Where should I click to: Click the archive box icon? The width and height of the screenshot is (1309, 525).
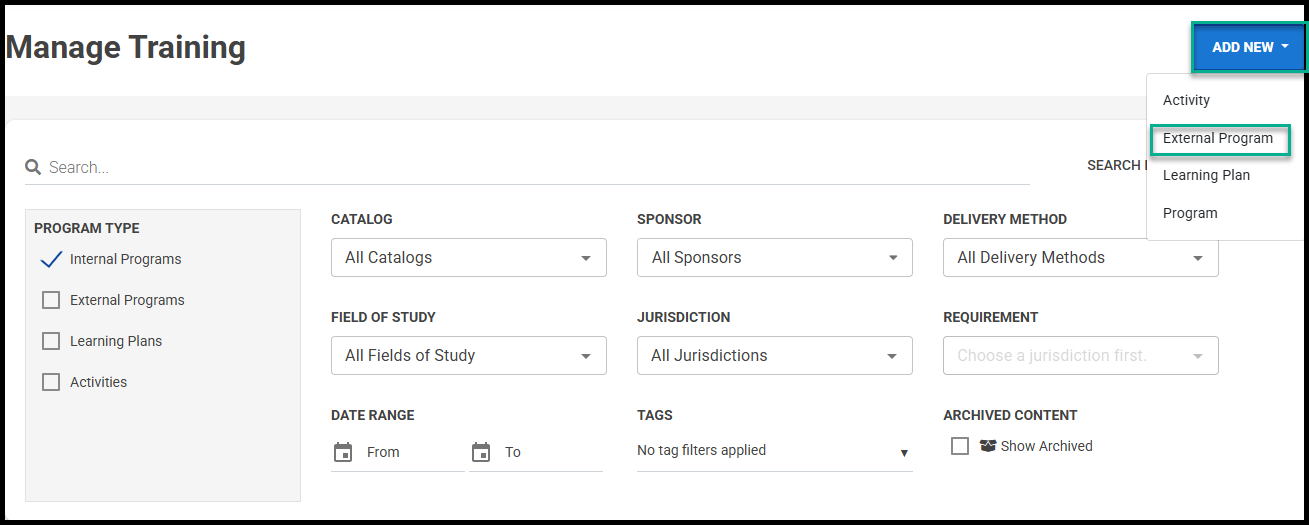988,446
